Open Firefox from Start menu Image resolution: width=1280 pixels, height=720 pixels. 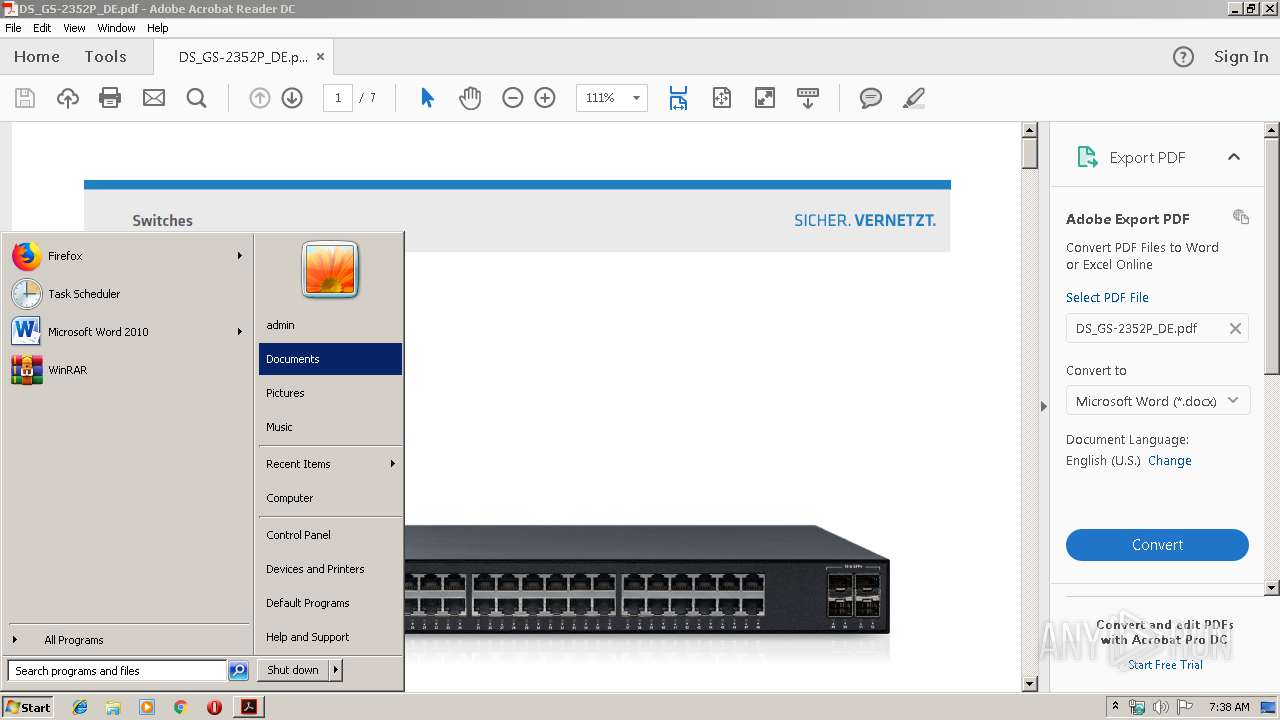[x=128, y=256]
